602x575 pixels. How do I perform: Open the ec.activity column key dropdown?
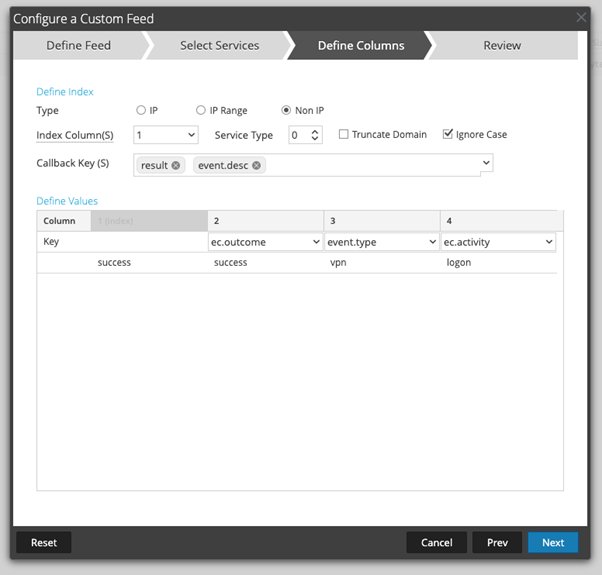(x=498, y=242)
